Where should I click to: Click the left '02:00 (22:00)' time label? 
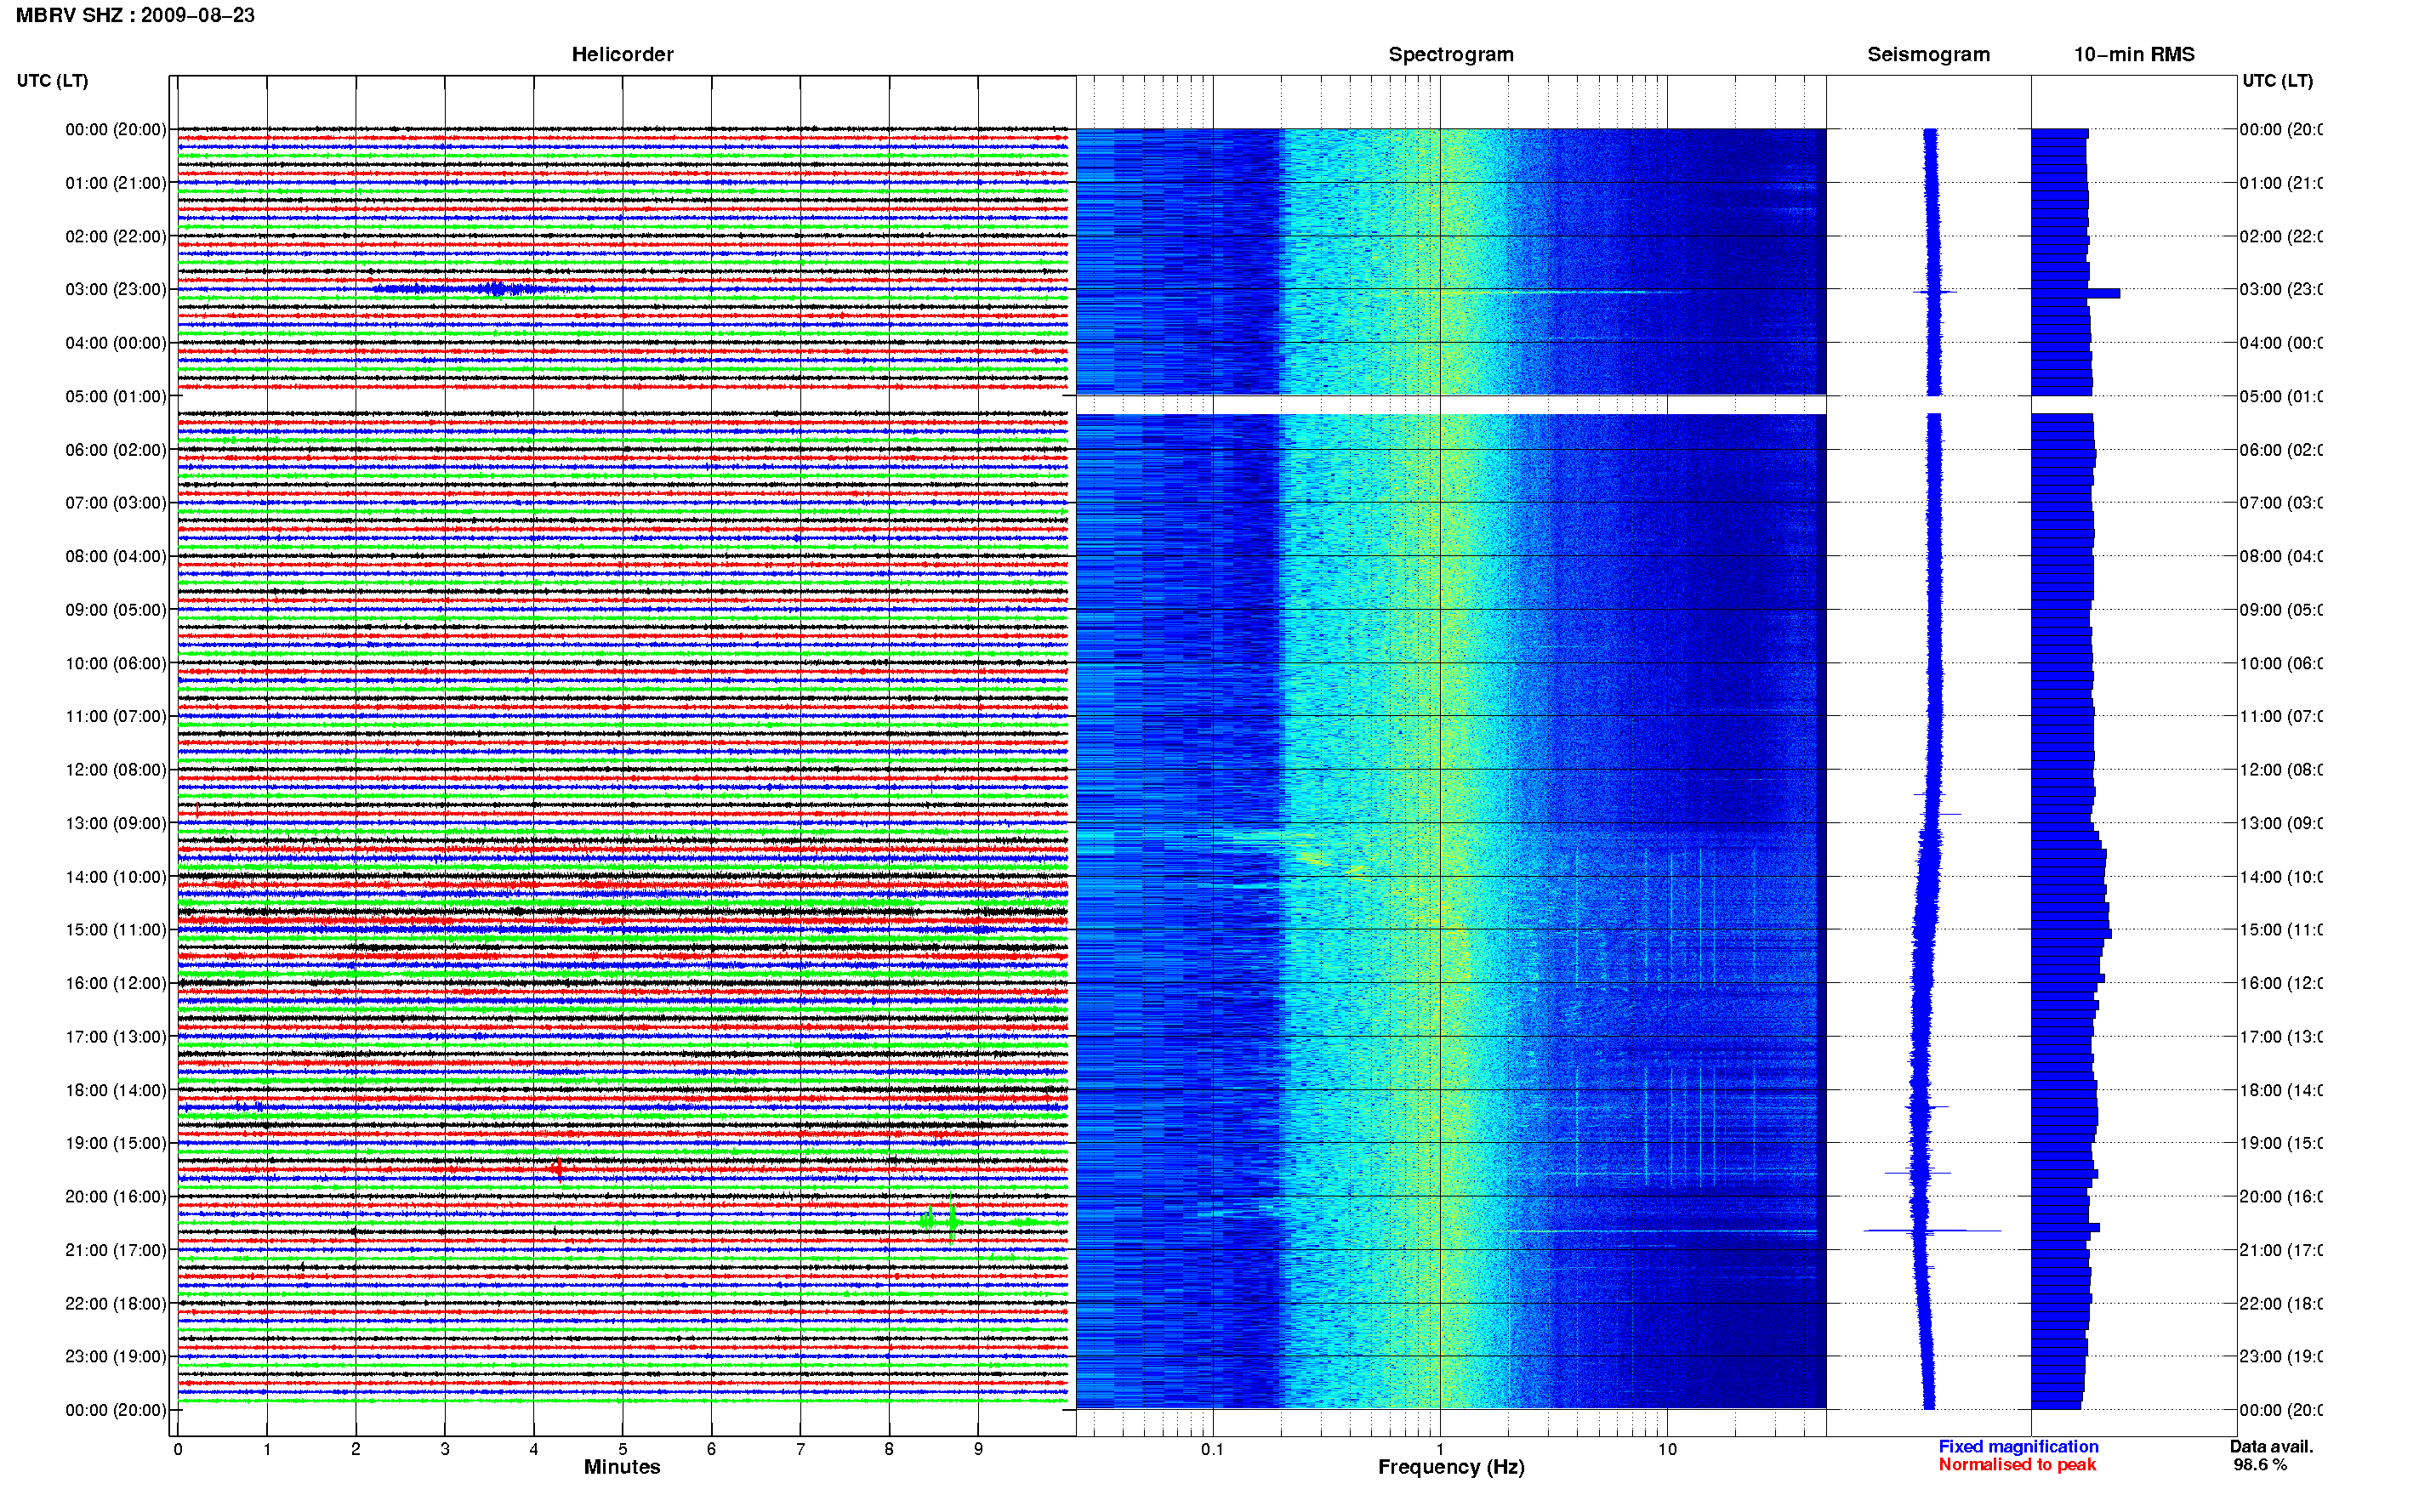[116, 236]
